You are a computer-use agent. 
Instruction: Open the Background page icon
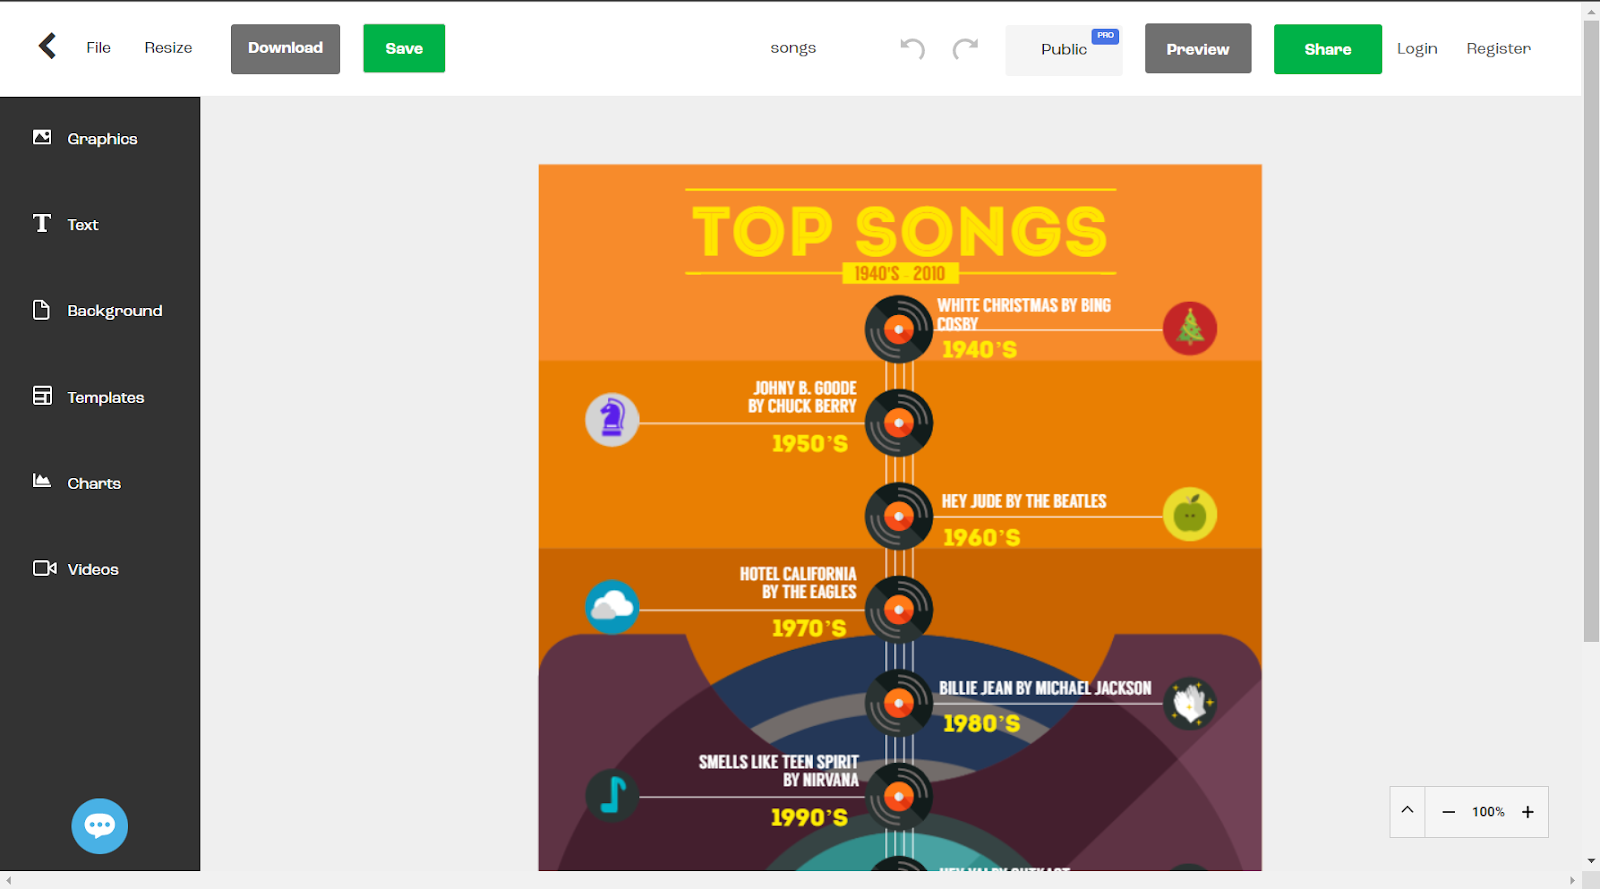coord(42,310)
